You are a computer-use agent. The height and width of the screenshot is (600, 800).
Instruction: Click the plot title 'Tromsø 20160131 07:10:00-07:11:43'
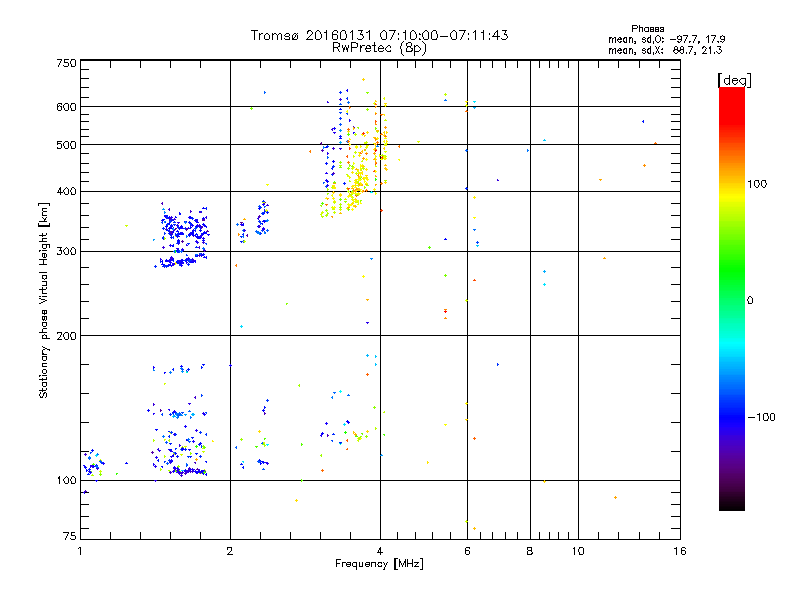pos(379,35)
